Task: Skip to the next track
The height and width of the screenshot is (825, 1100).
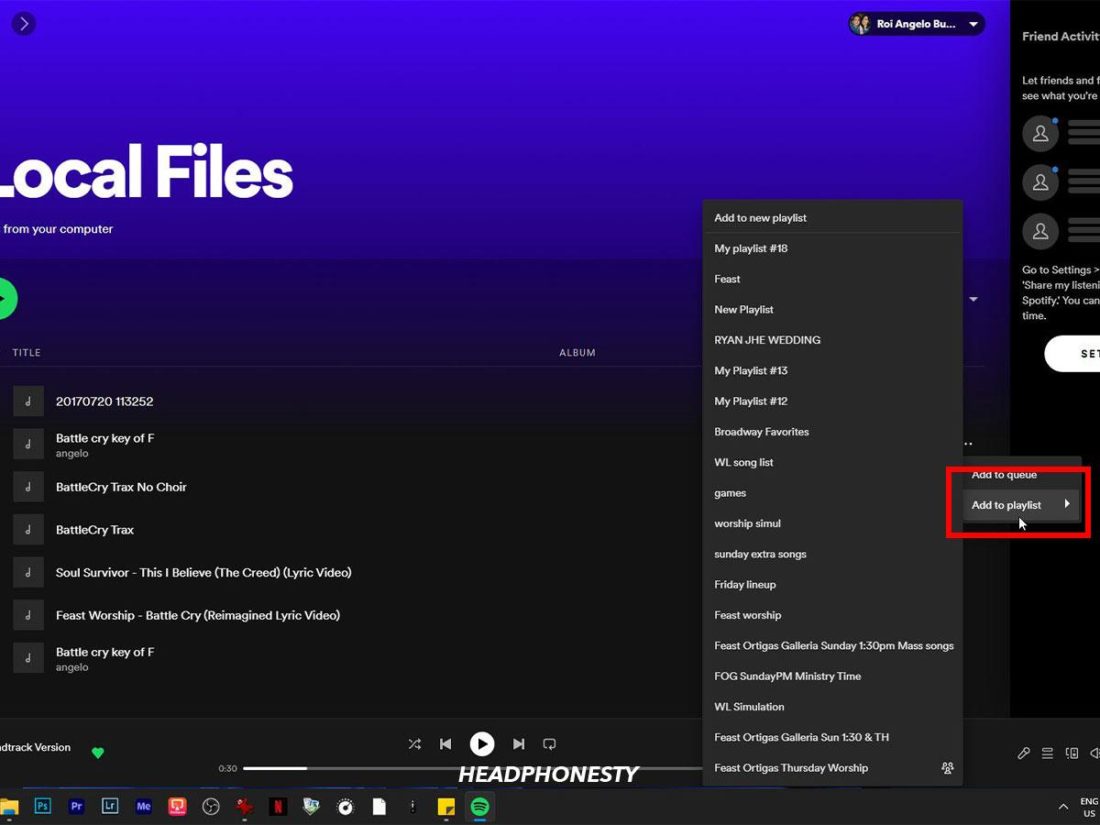Action: click(x=518, y=744)
